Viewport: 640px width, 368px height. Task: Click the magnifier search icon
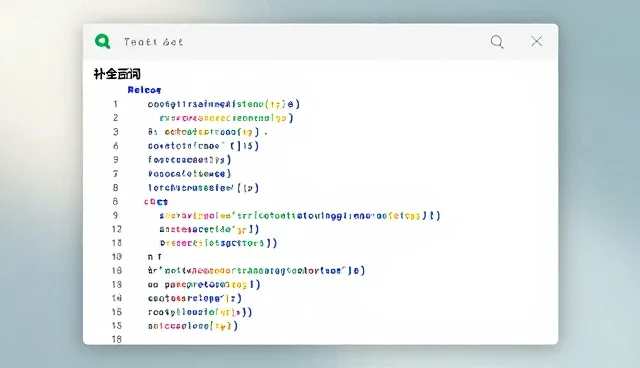click(x=497, y=42)
